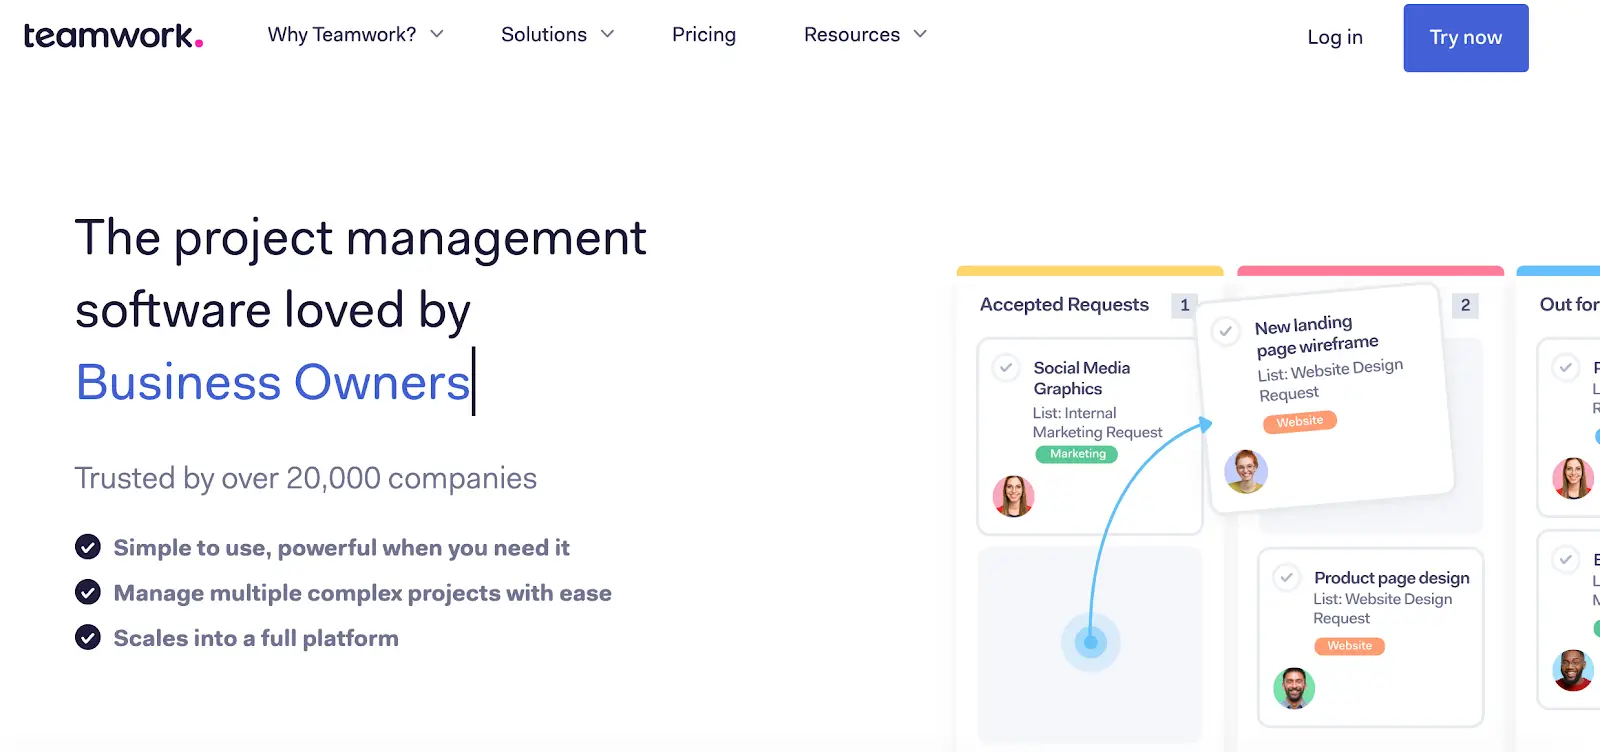Click the Try now button
Image resolution: width=1600 pixels, height=752 pixels.
[x=1466, y=38]
